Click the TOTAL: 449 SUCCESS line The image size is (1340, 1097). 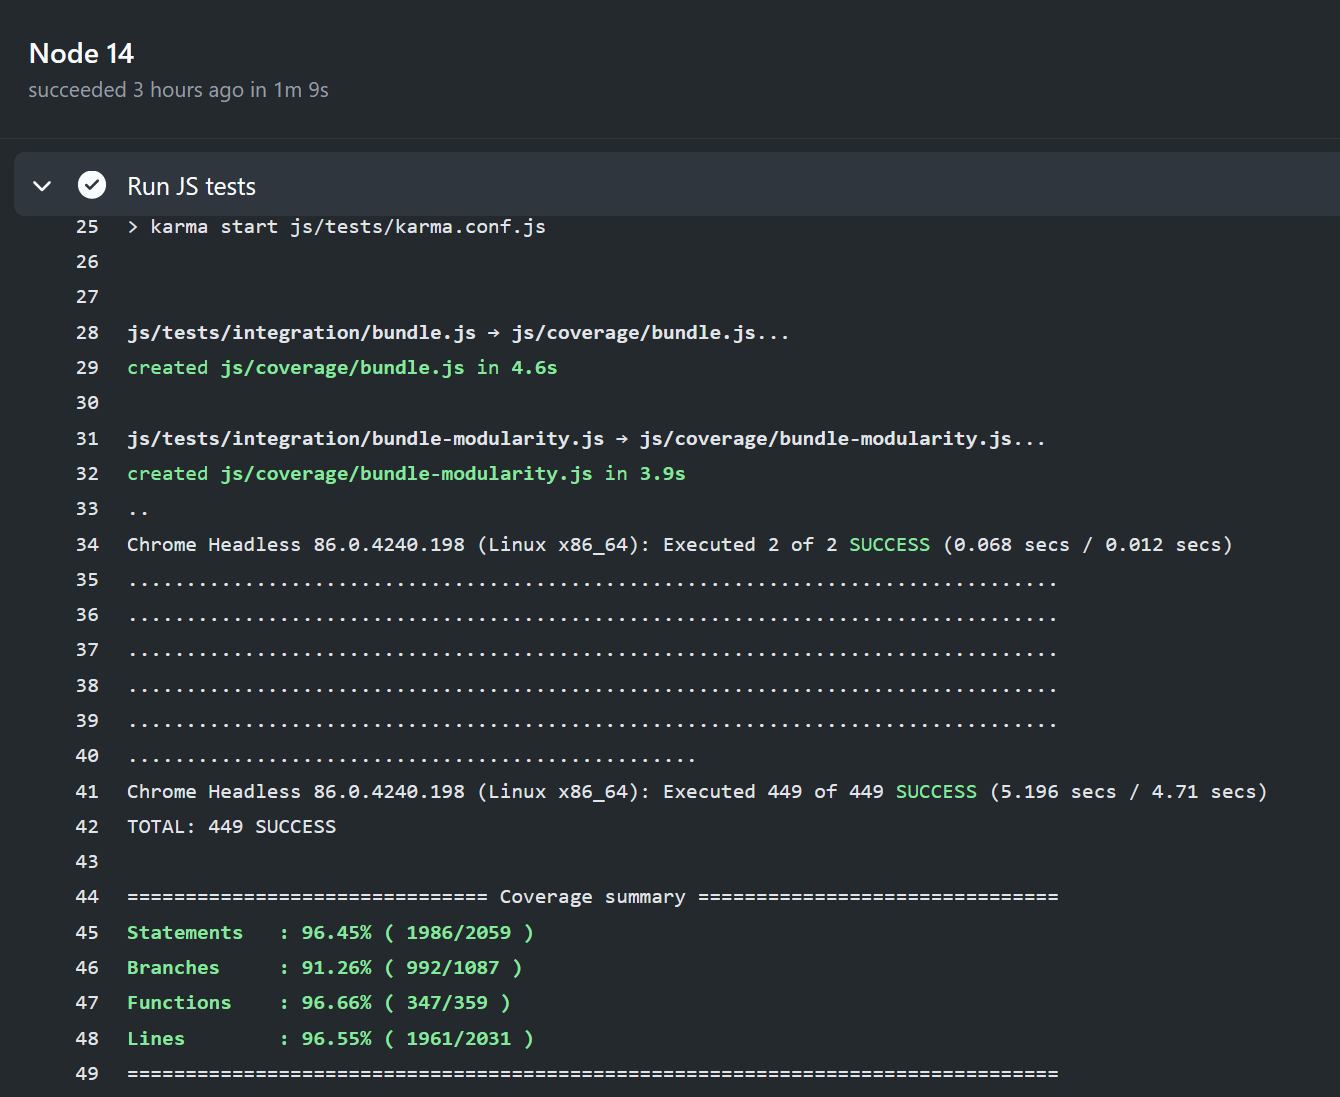pos(231,827)
